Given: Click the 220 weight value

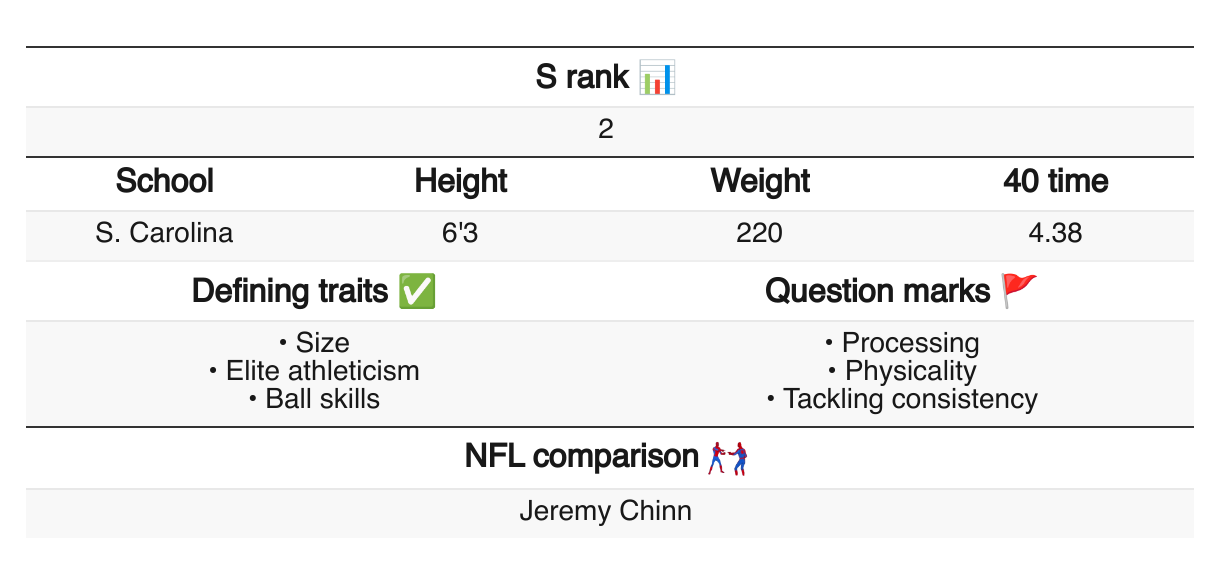Looking at the screenshot, I should [x=760, y=234].
